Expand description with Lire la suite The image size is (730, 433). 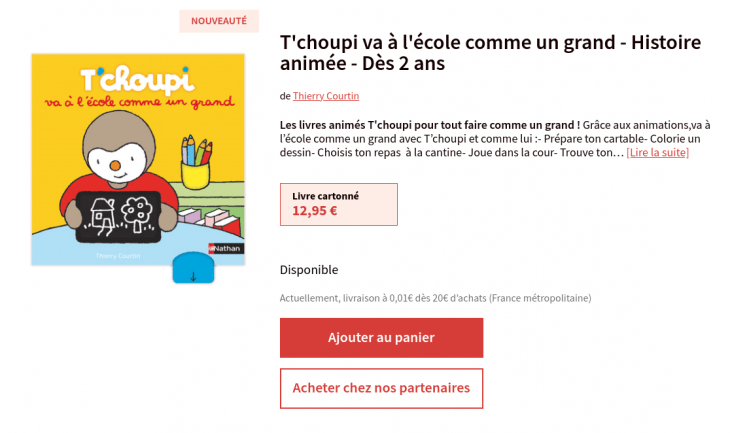coord(657,152)
